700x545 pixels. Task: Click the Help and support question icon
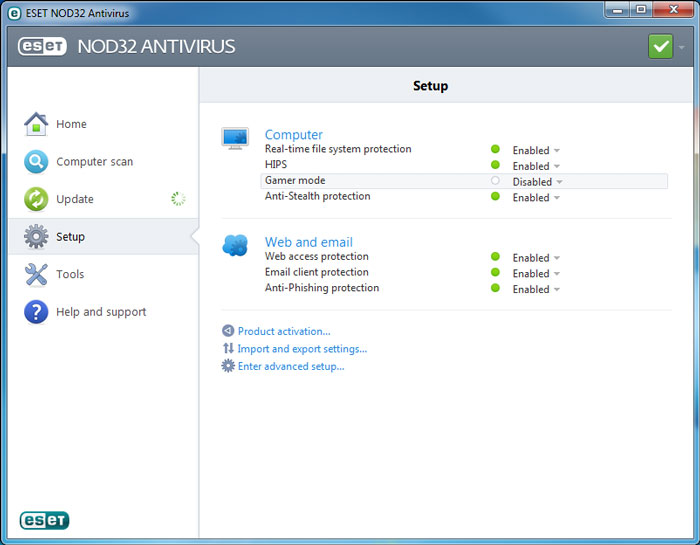[36, 312]
